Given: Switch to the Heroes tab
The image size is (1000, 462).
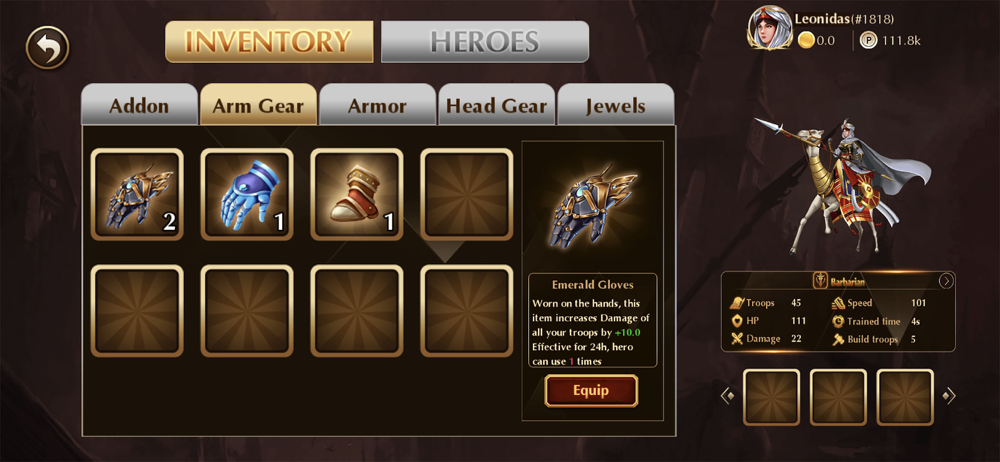Looking at the screenshot, I should tap(485, 42).
